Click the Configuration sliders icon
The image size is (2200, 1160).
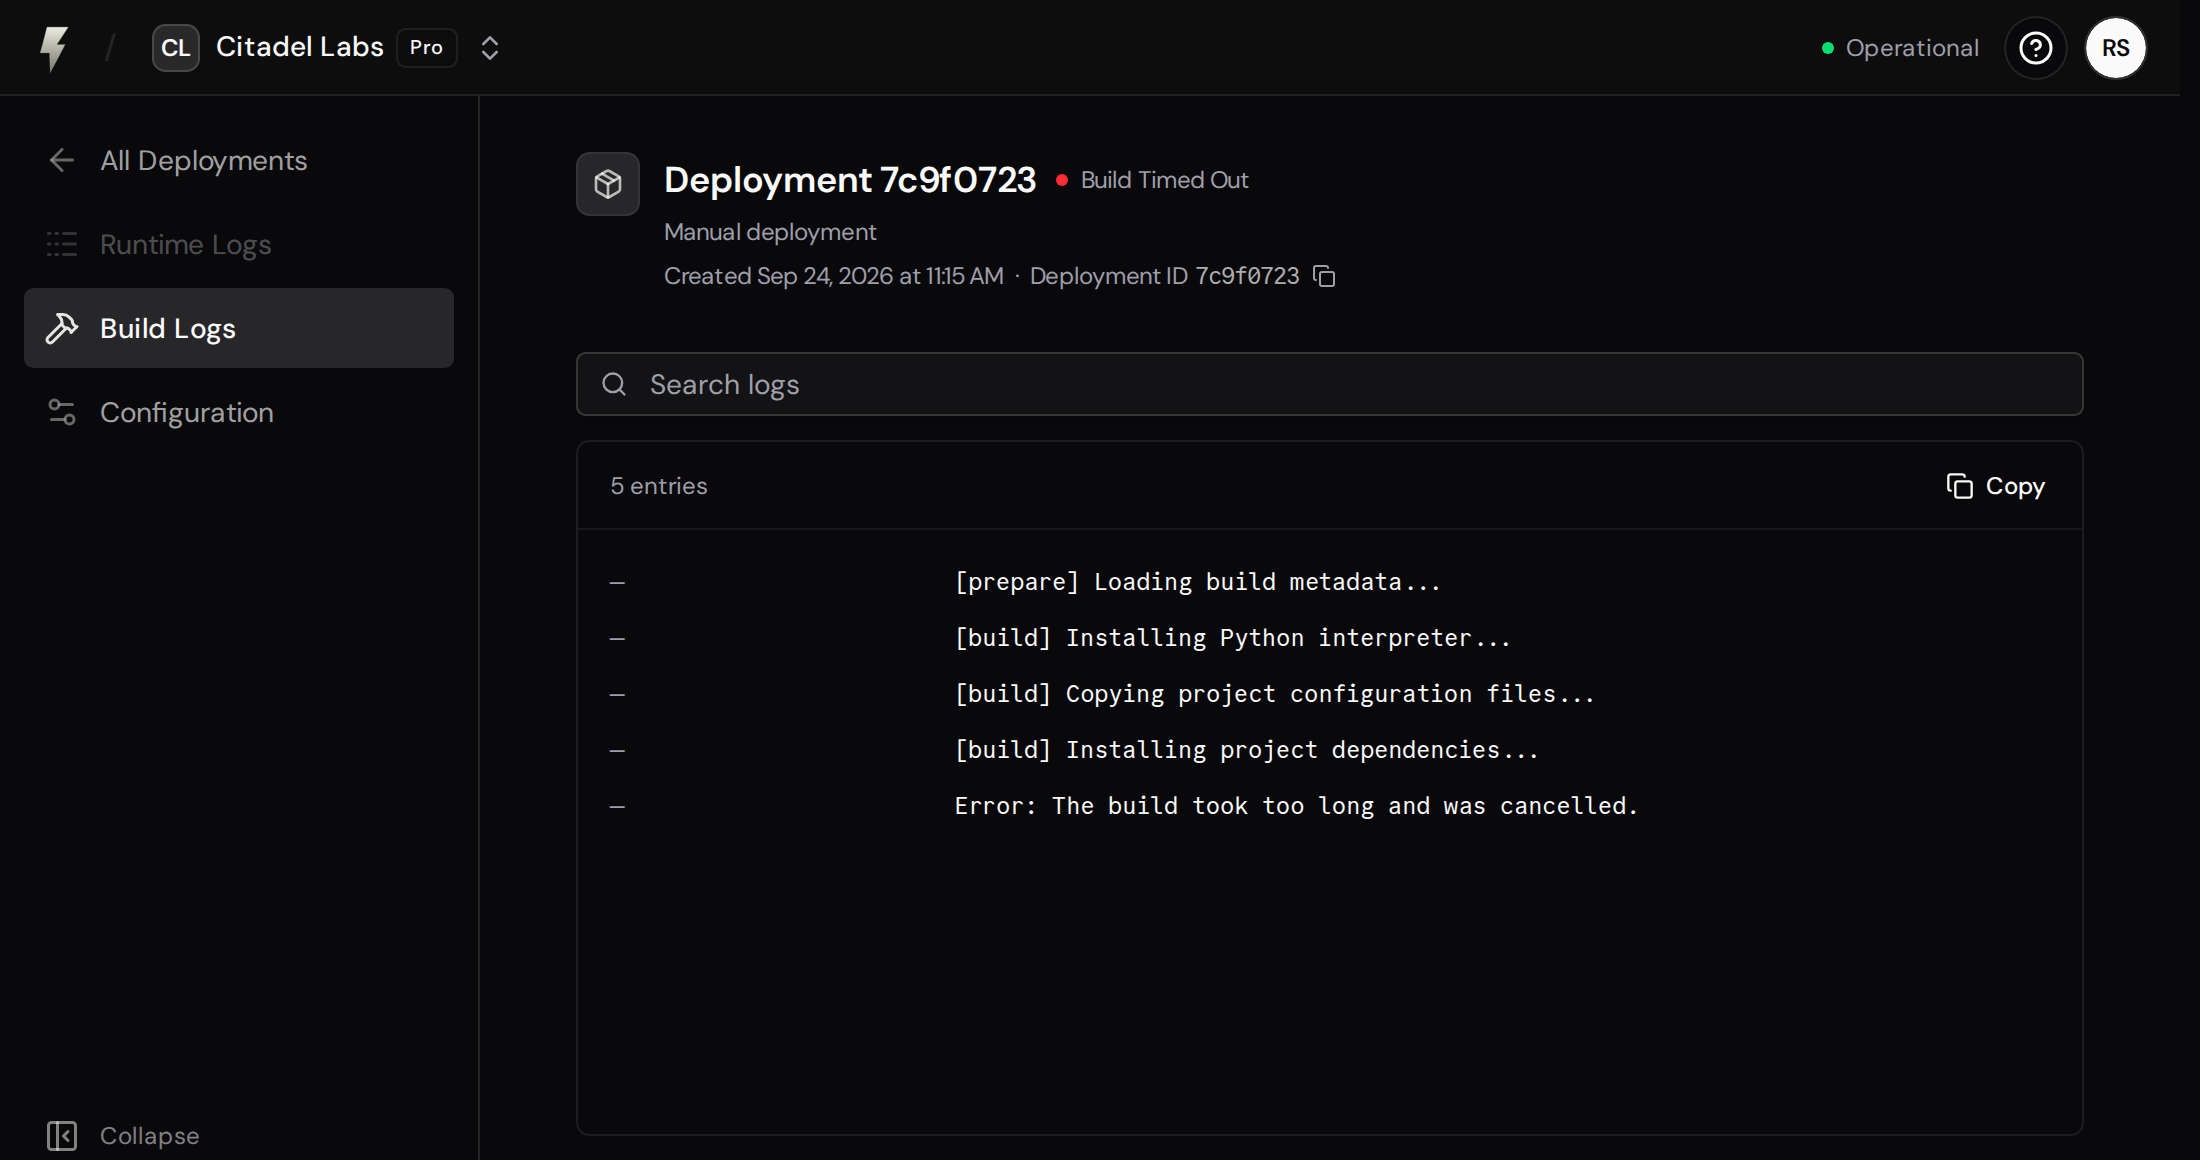62,412
